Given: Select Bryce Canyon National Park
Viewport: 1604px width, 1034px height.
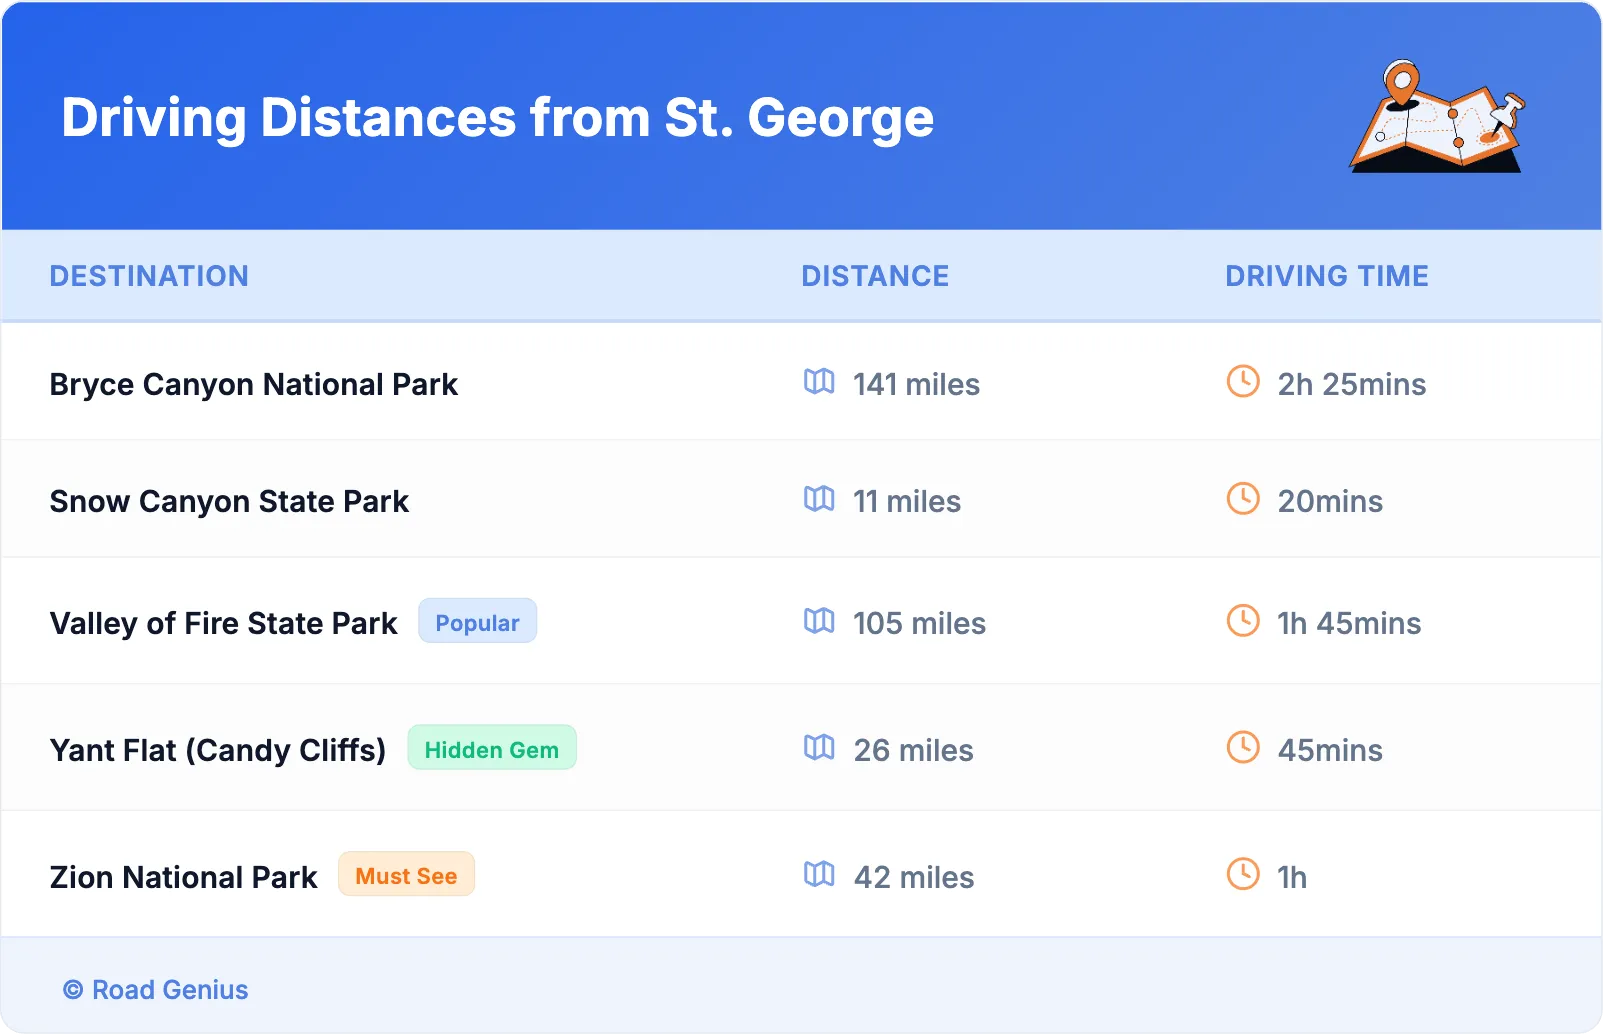Looking at the screenshot, I should (x=254, y=385).
